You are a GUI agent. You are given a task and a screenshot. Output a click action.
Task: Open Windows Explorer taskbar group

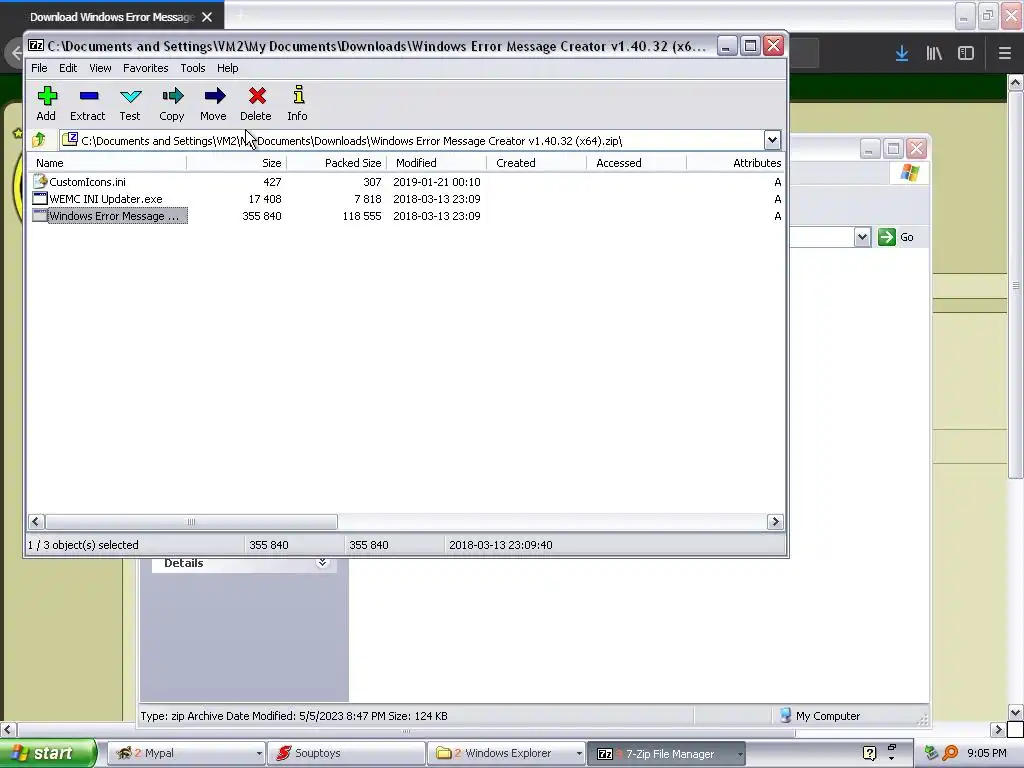507,754
